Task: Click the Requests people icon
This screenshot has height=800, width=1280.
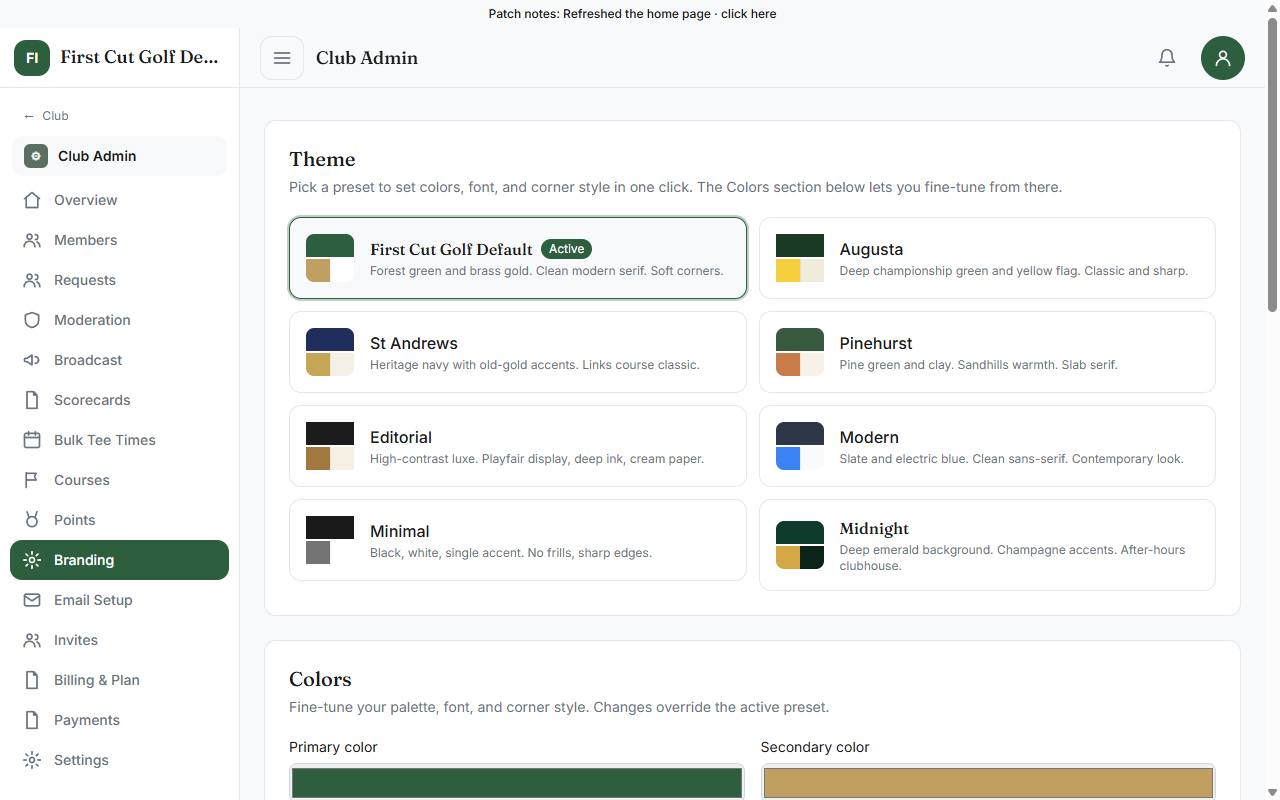Action: pyautogui.click(x=32, y=280)
